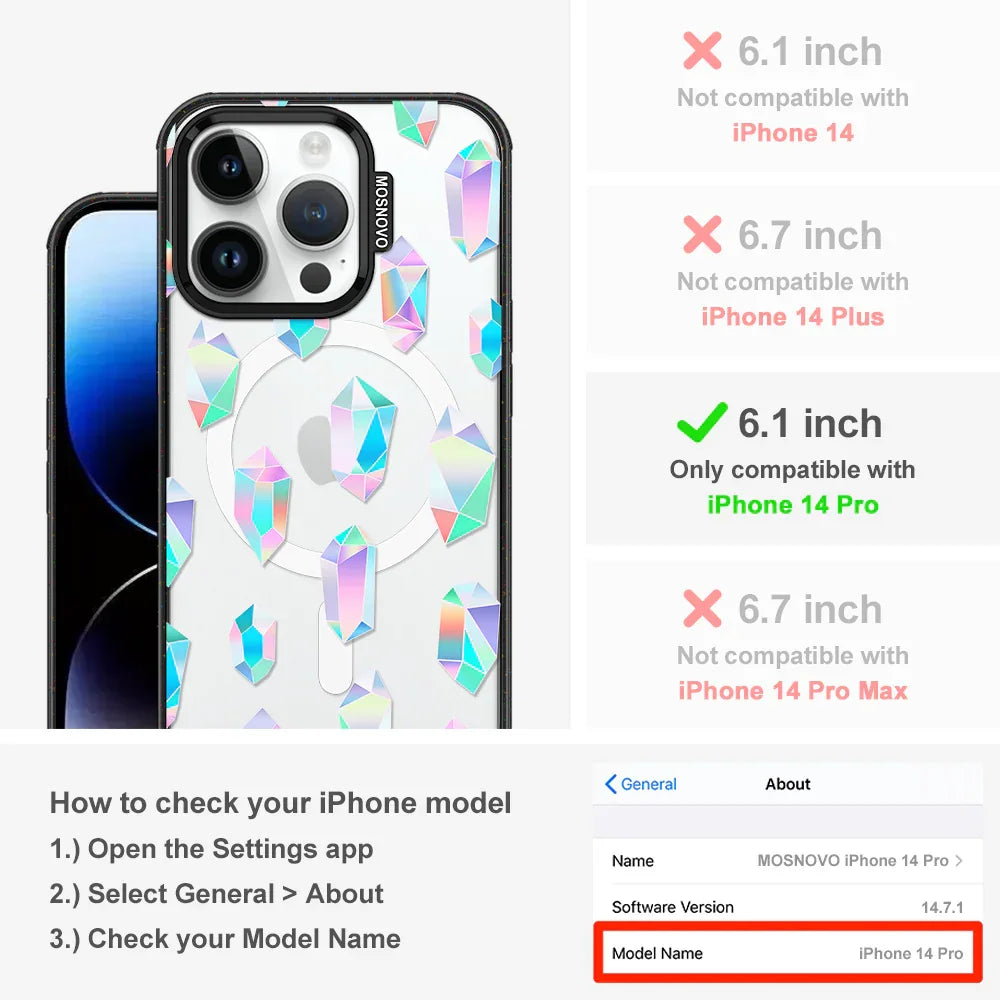Click the green iPhone 14 Pro label

[x=793, y=504]
